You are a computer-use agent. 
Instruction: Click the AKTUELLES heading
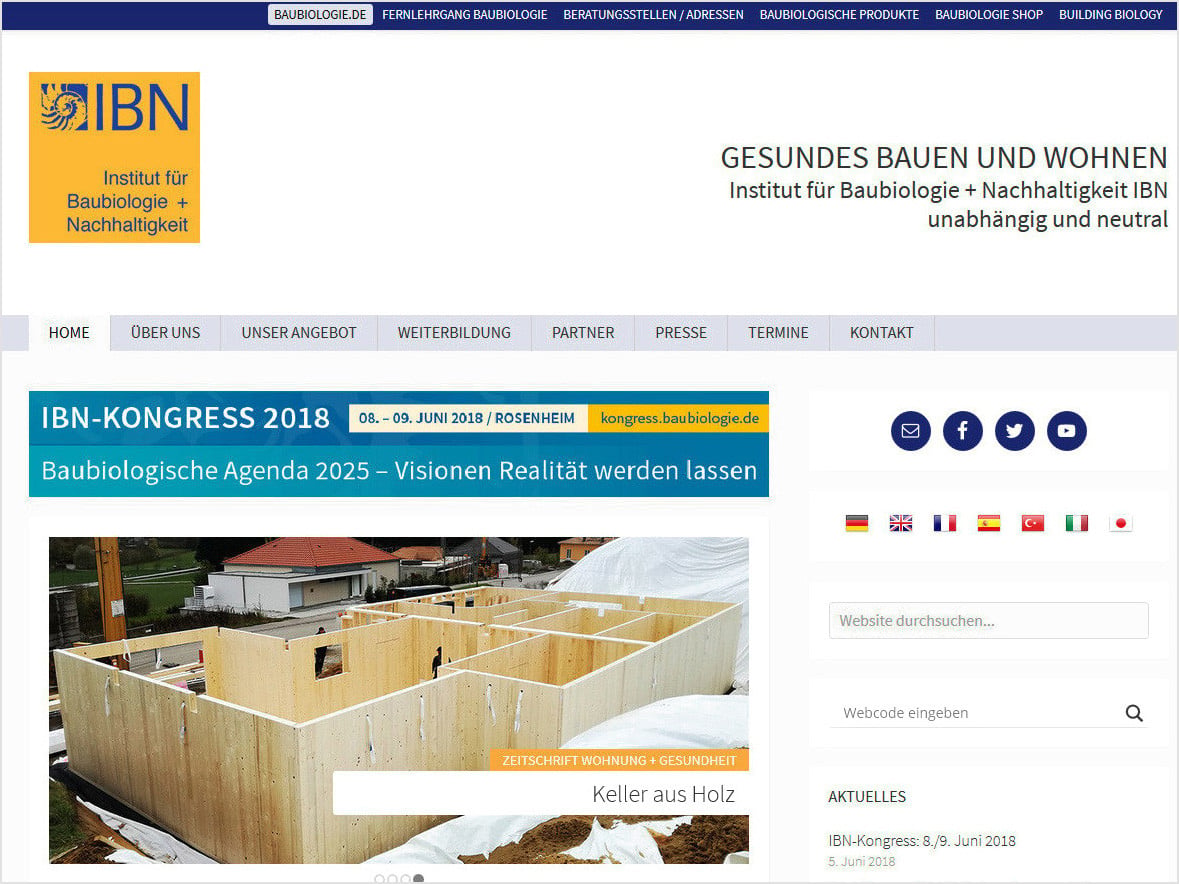[x=867, y=797]
